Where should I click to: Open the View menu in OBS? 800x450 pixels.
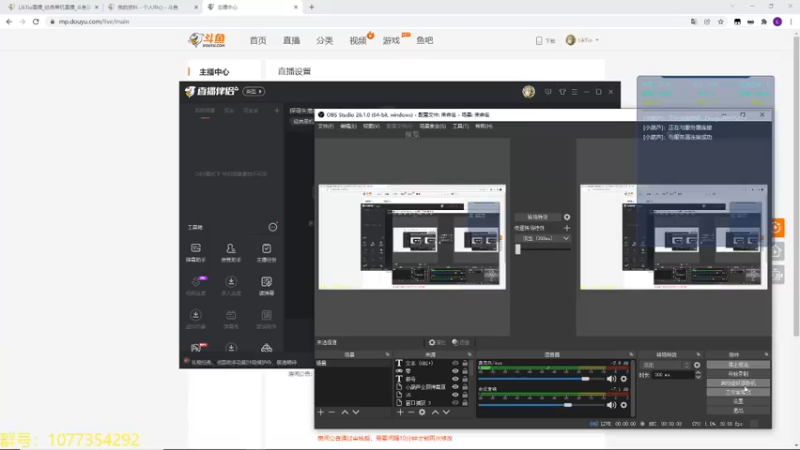[x=371, y=126]
